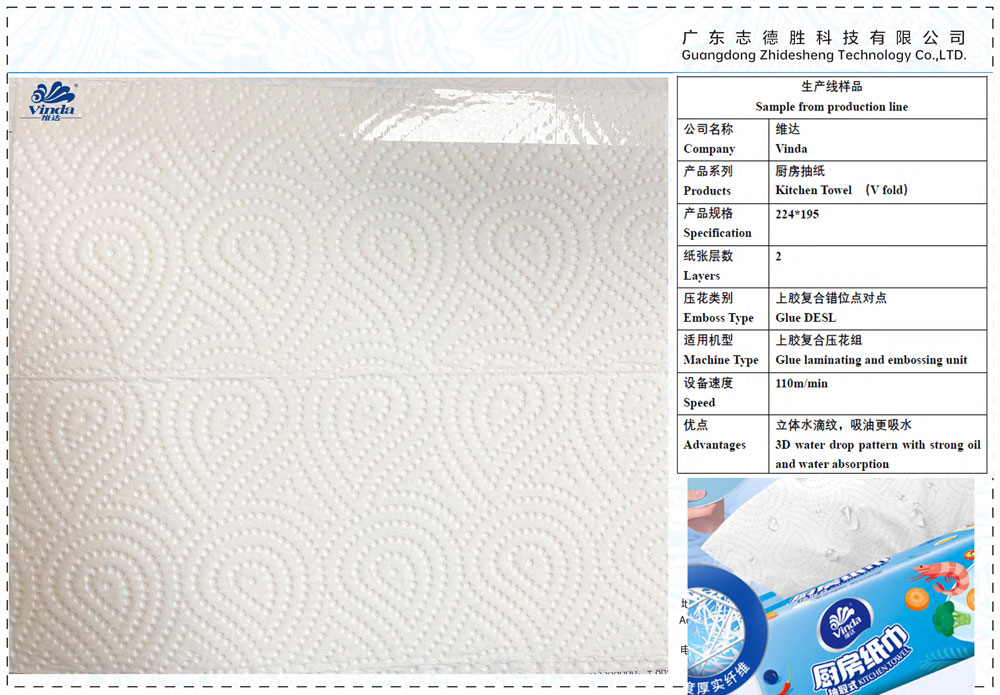Click the "Speed" row label
The width and height of the screenshot is (1000, 695).
(x=699, y=402)
